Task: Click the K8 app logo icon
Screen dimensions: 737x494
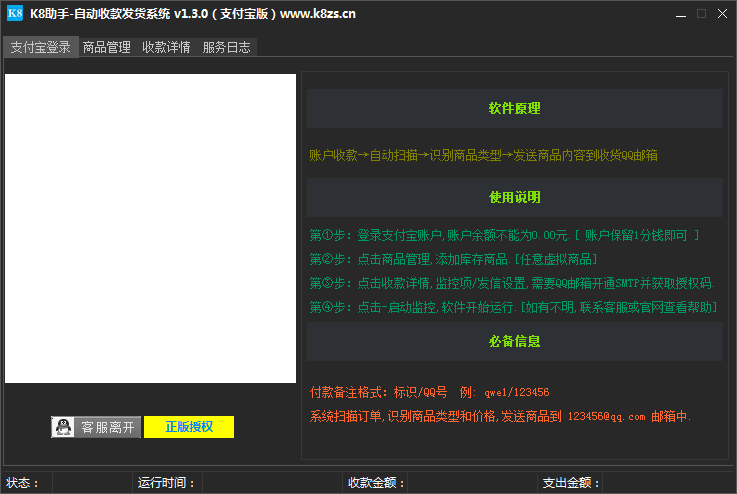Action: [15, 13]
